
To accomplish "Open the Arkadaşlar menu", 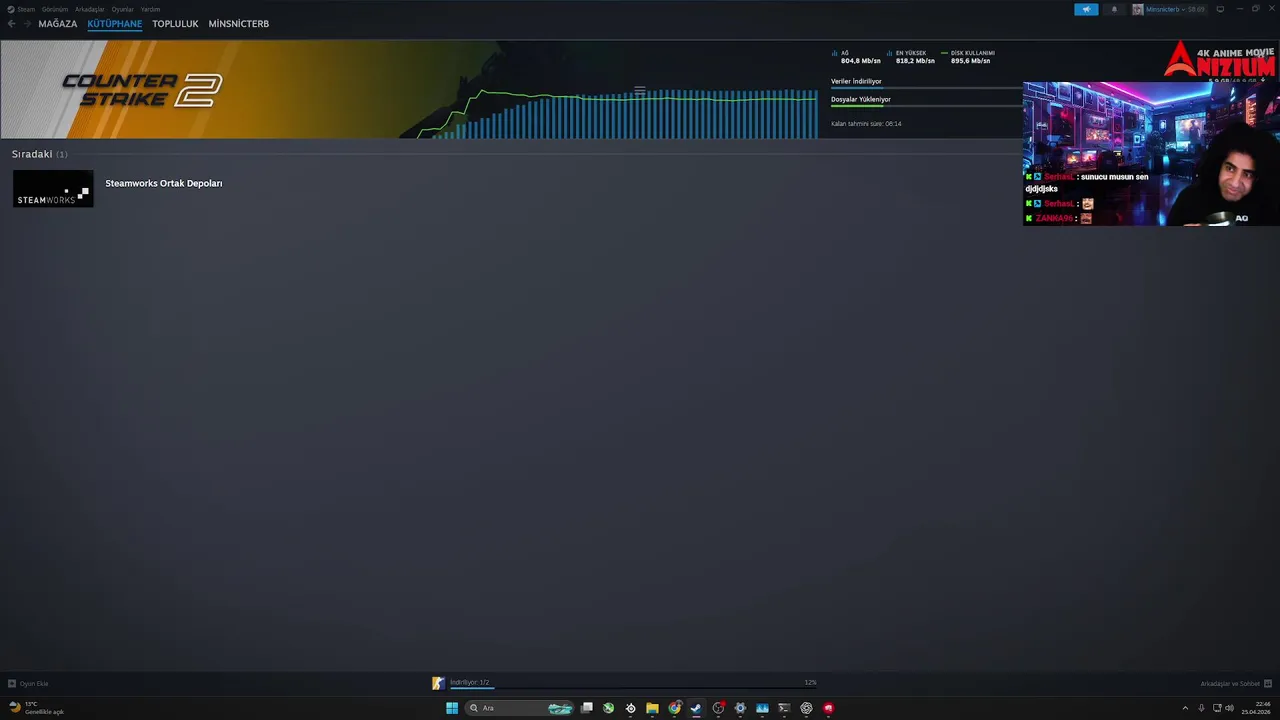I will 90,9.
